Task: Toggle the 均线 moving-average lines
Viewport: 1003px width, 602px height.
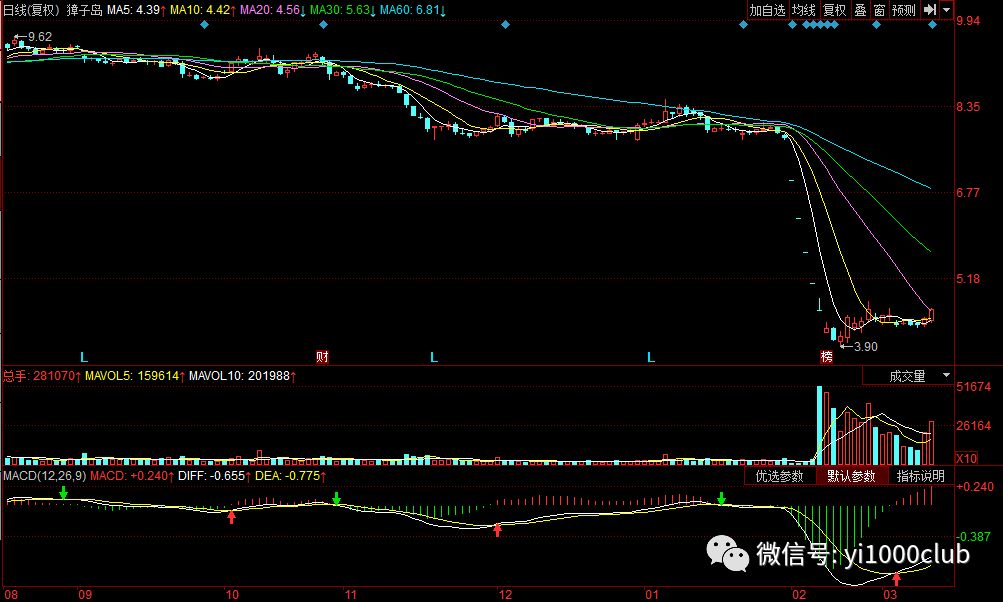Action: pos(803,10)
